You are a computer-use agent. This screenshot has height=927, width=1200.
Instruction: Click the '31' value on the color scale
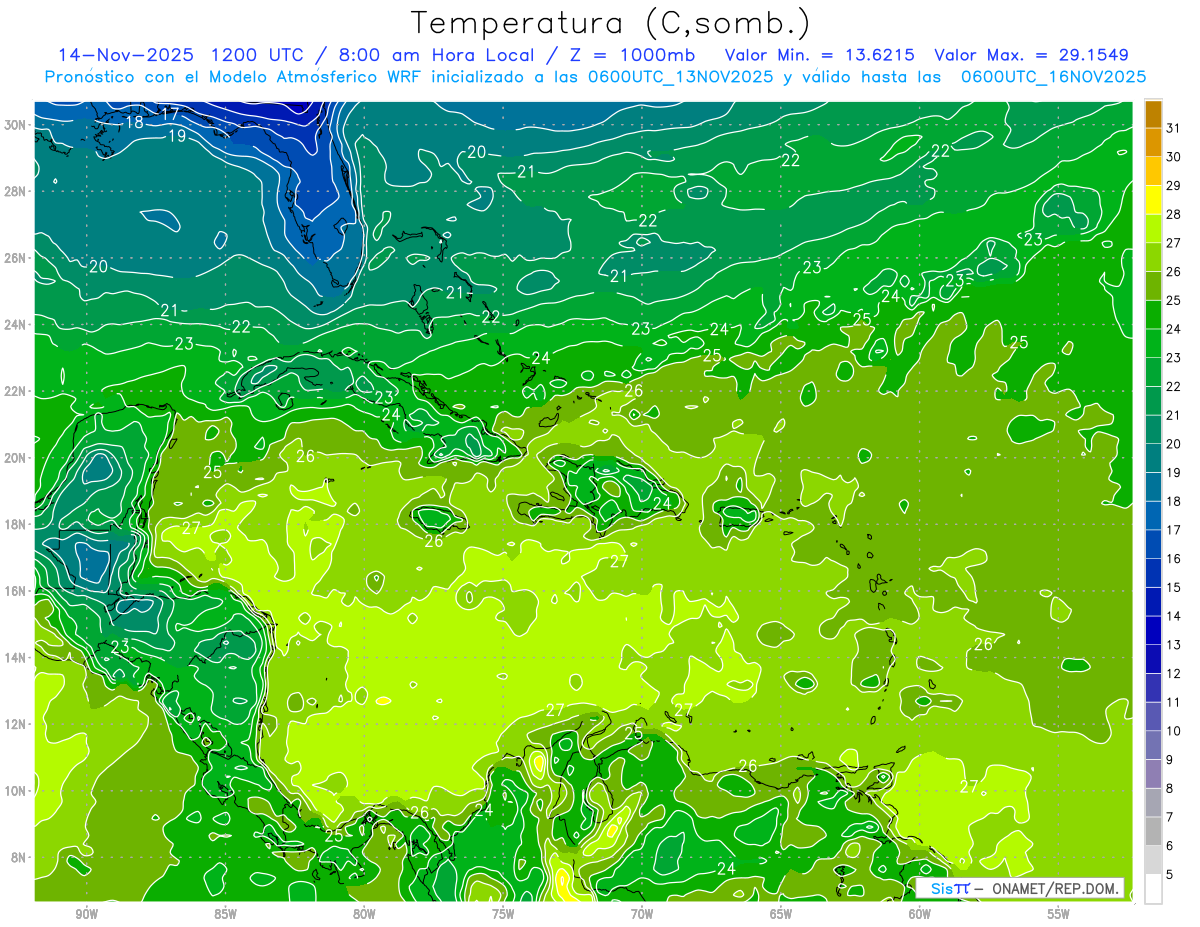click(1174, 127)
